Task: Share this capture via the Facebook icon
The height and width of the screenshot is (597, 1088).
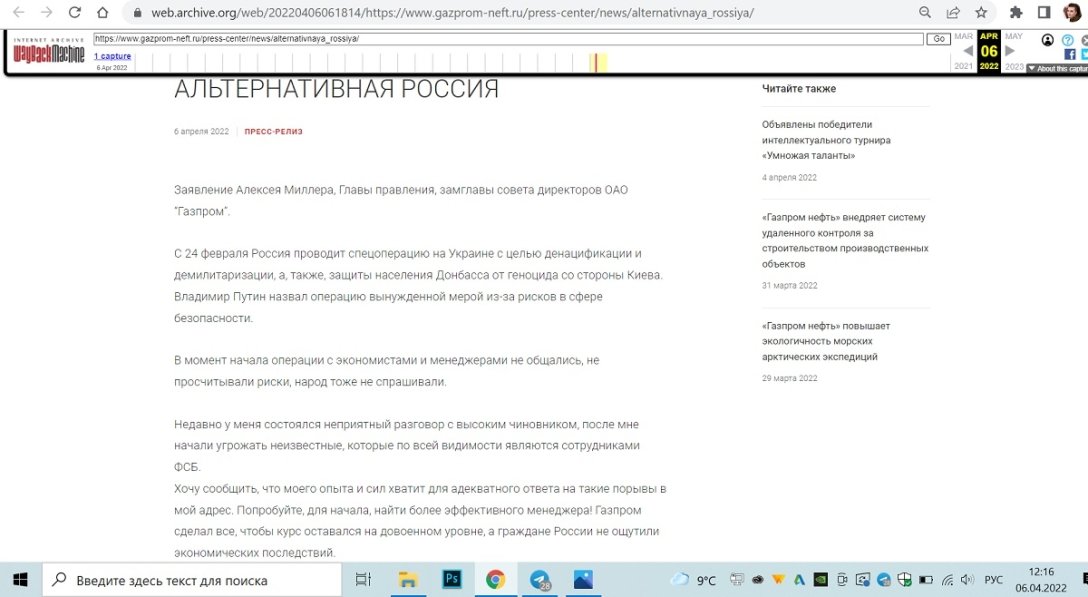Action: click(x=1070, y=53)
